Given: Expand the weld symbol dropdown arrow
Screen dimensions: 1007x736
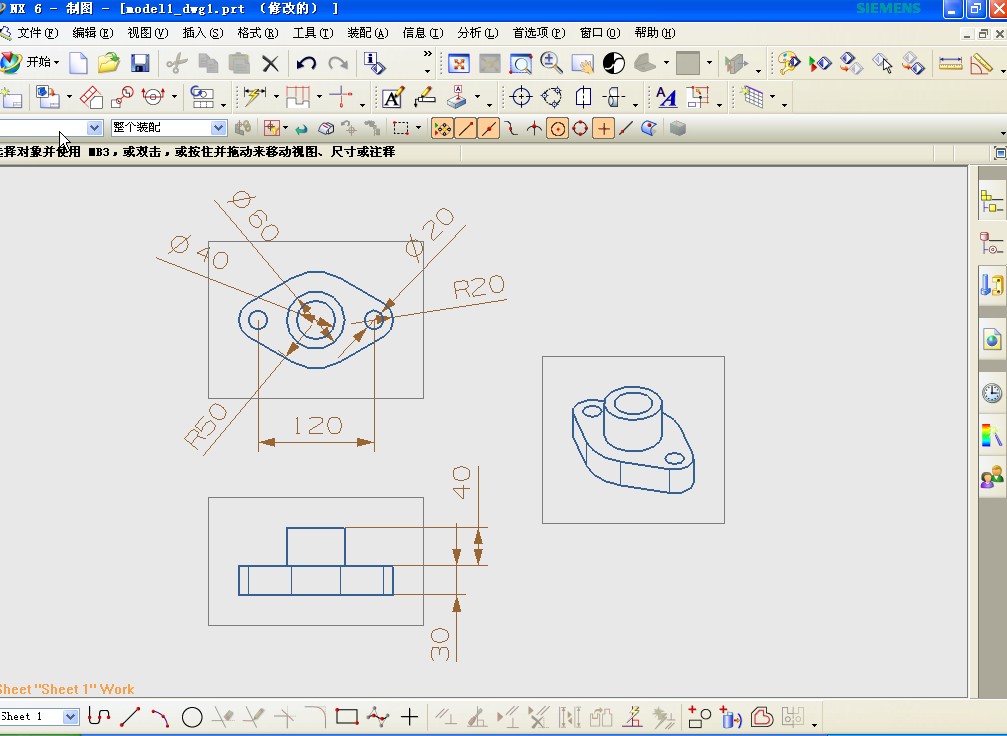Looking at the screenshot, I should (477, 98).
